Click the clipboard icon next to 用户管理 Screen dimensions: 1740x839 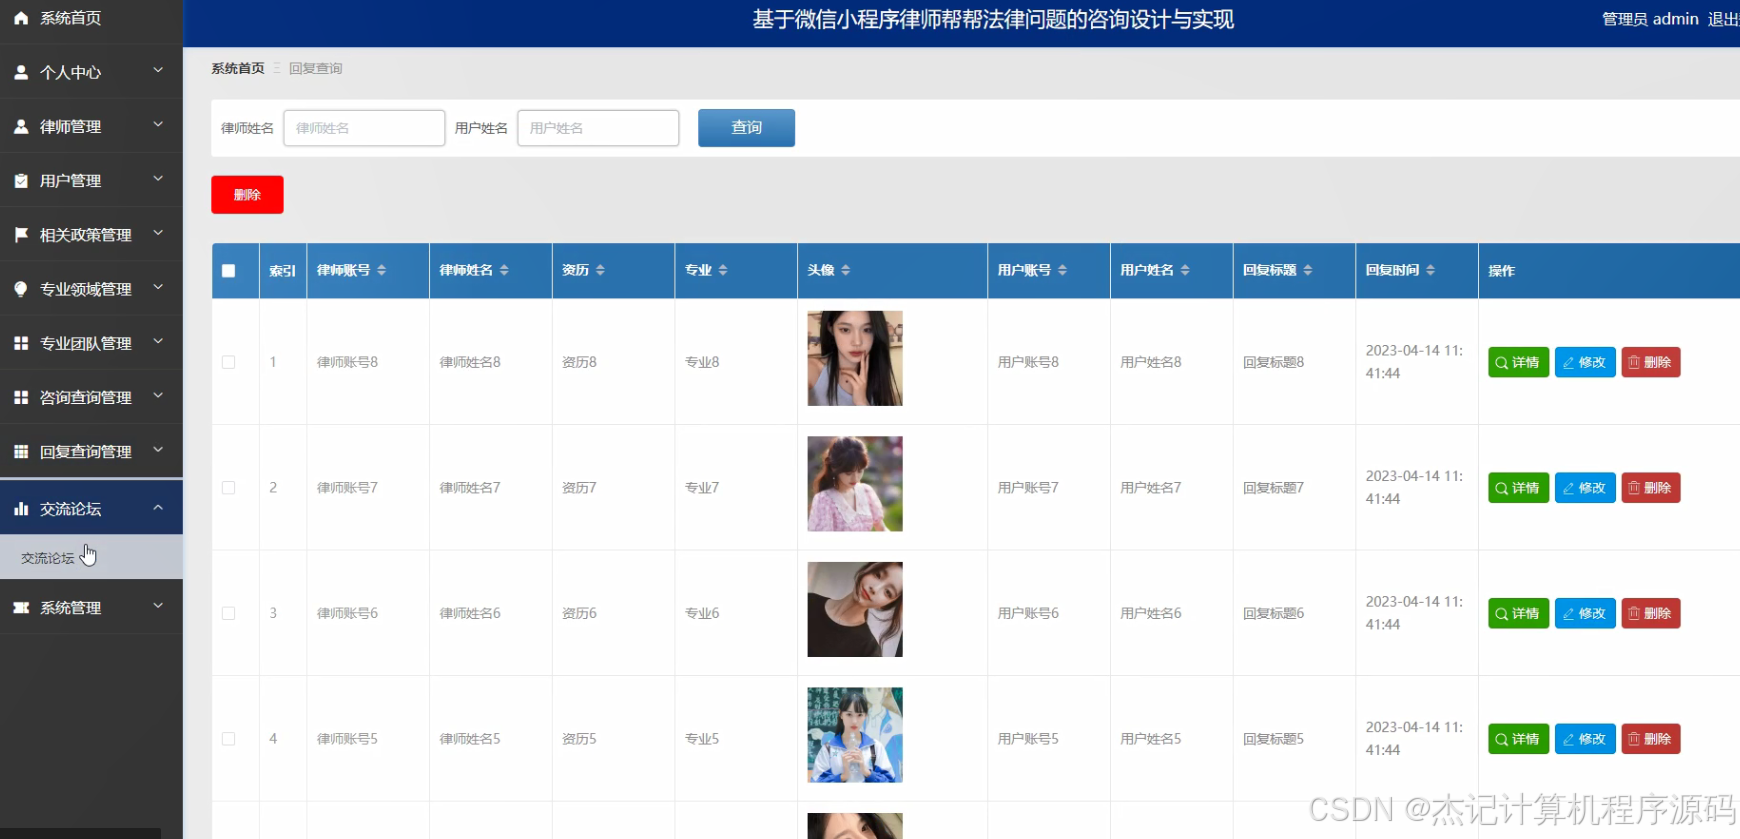coord(21,181)
